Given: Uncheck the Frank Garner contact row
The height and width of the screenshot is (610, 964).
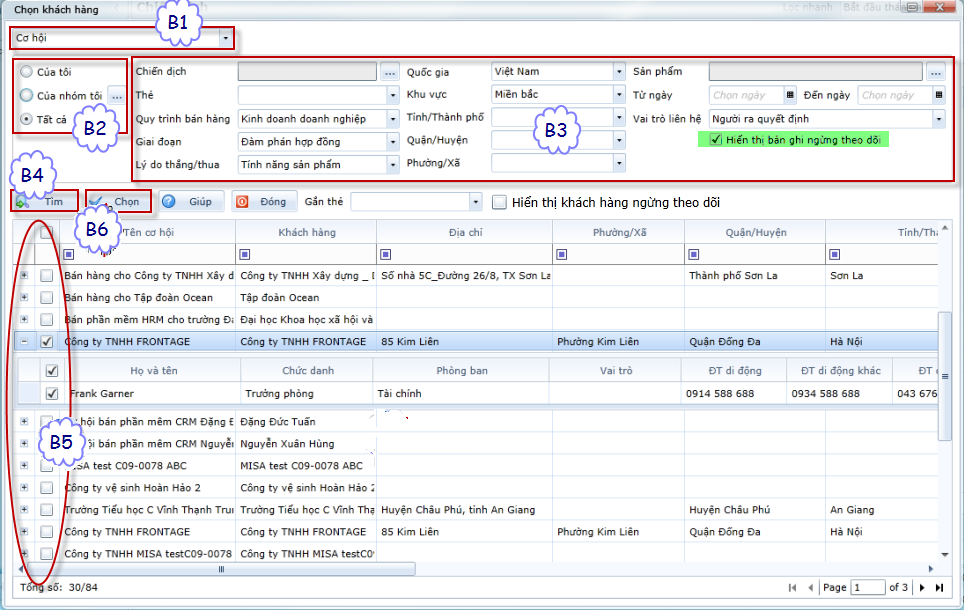Looking at the screenshot, I should pyautogui.click(x=52, y=394).
